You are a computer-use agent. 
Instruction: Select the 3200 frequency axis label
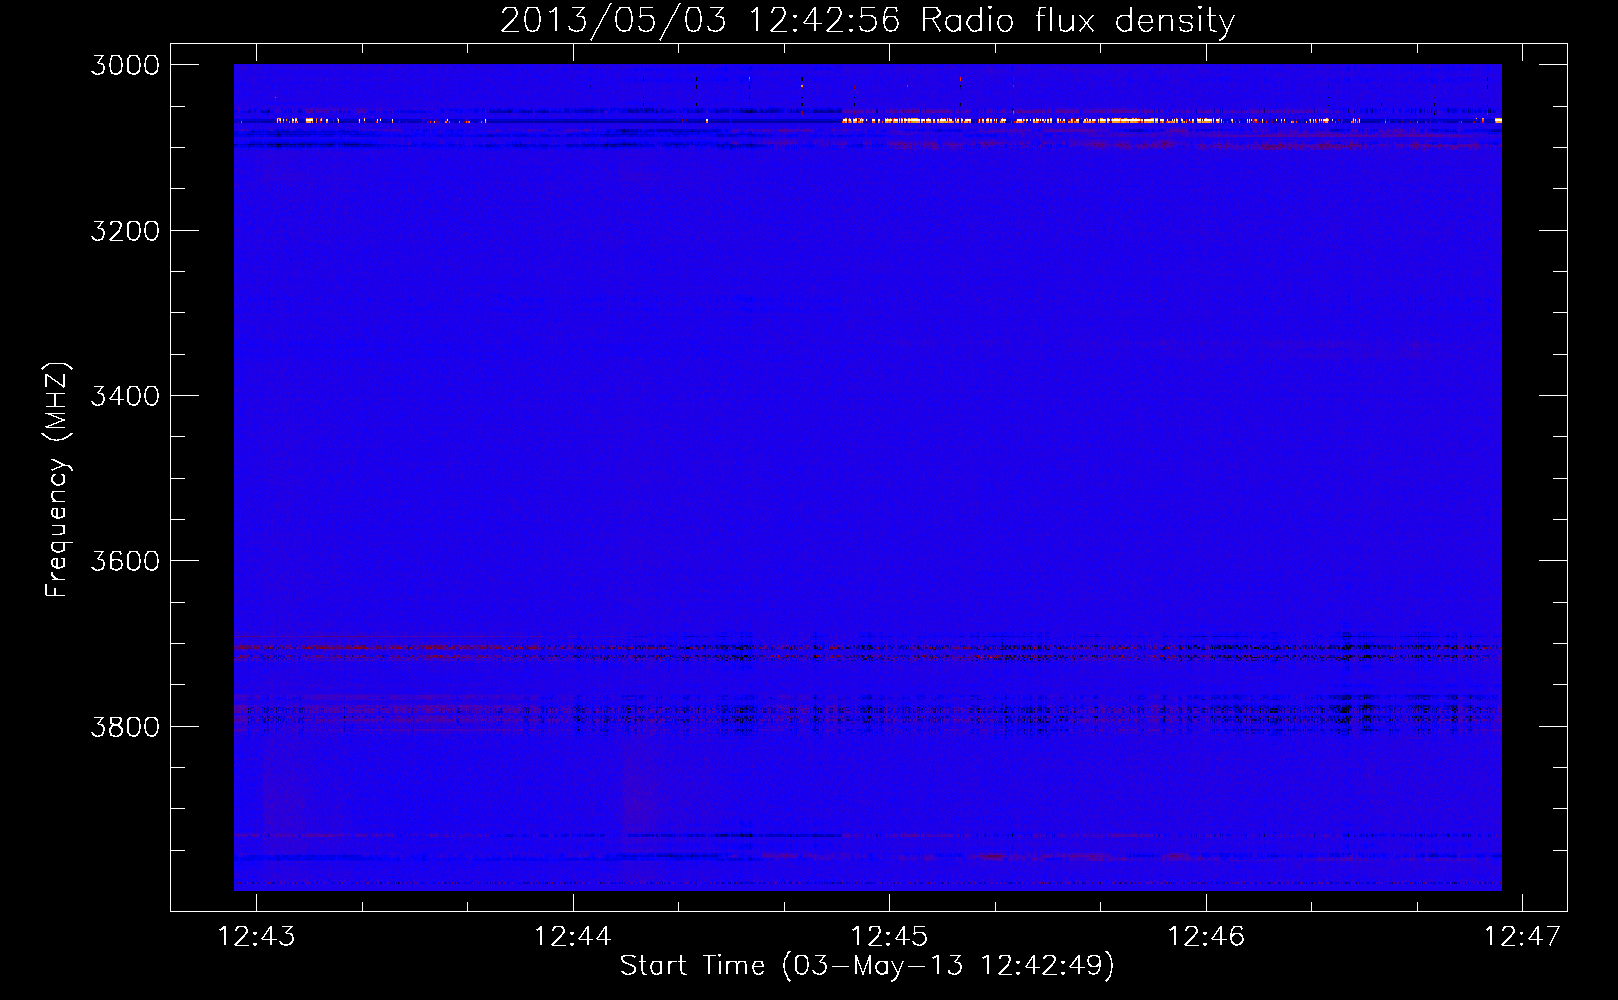click(x=125, y=231)
